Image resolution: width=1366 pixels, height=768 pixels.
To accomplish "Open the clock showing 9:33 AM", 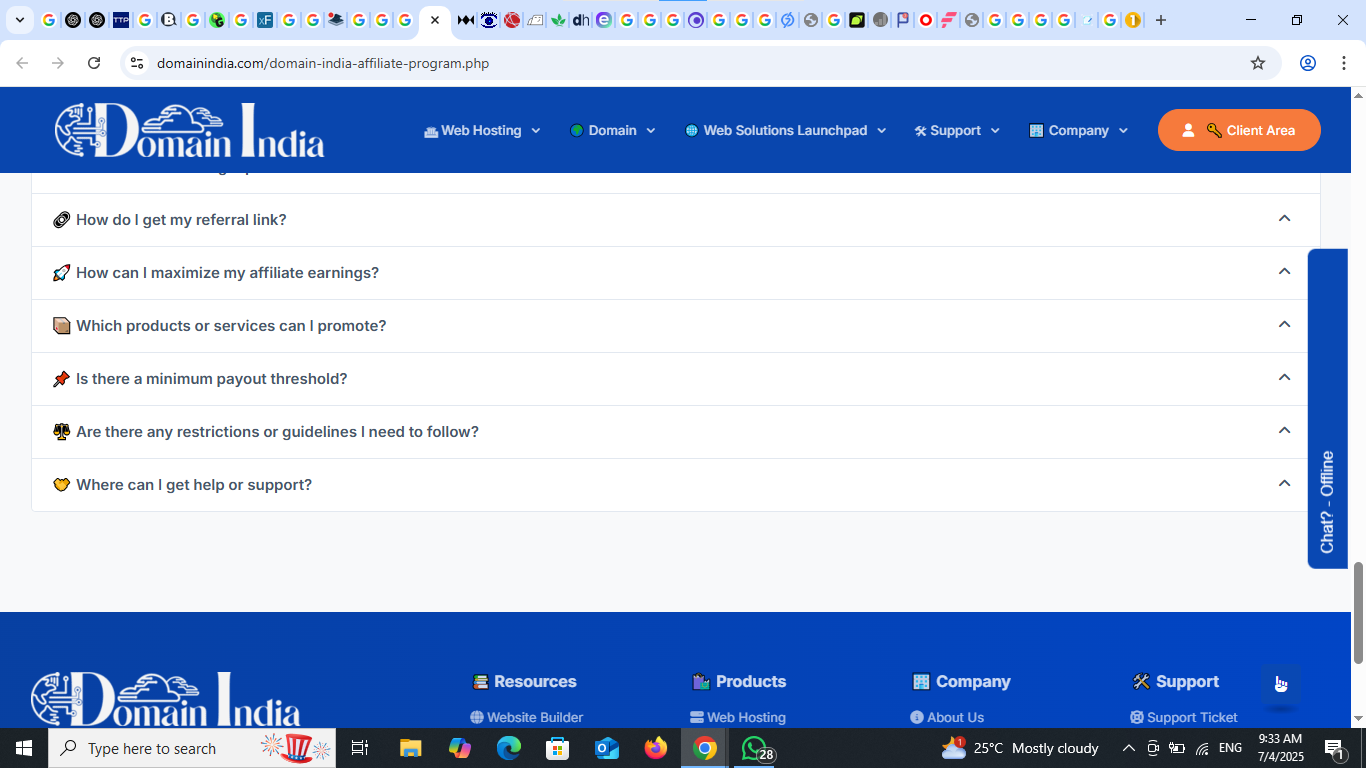I will point(1281,748).
